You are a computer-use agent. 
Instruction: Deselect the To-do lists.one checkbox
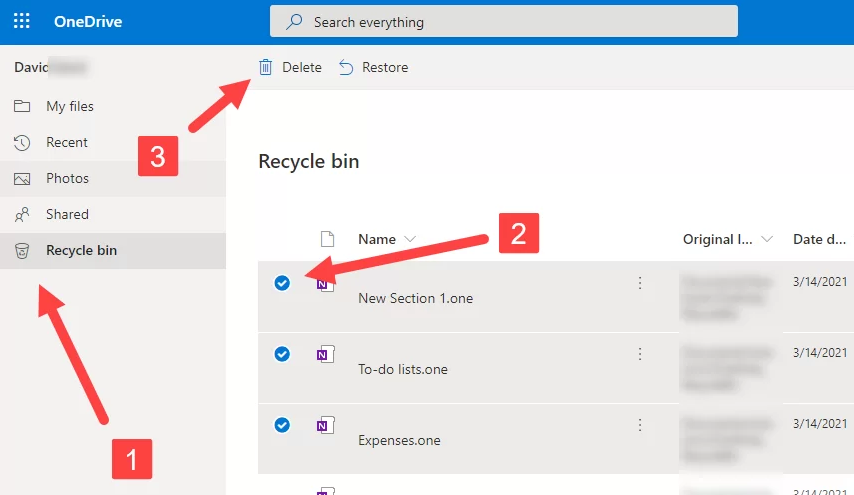point(282,354)
